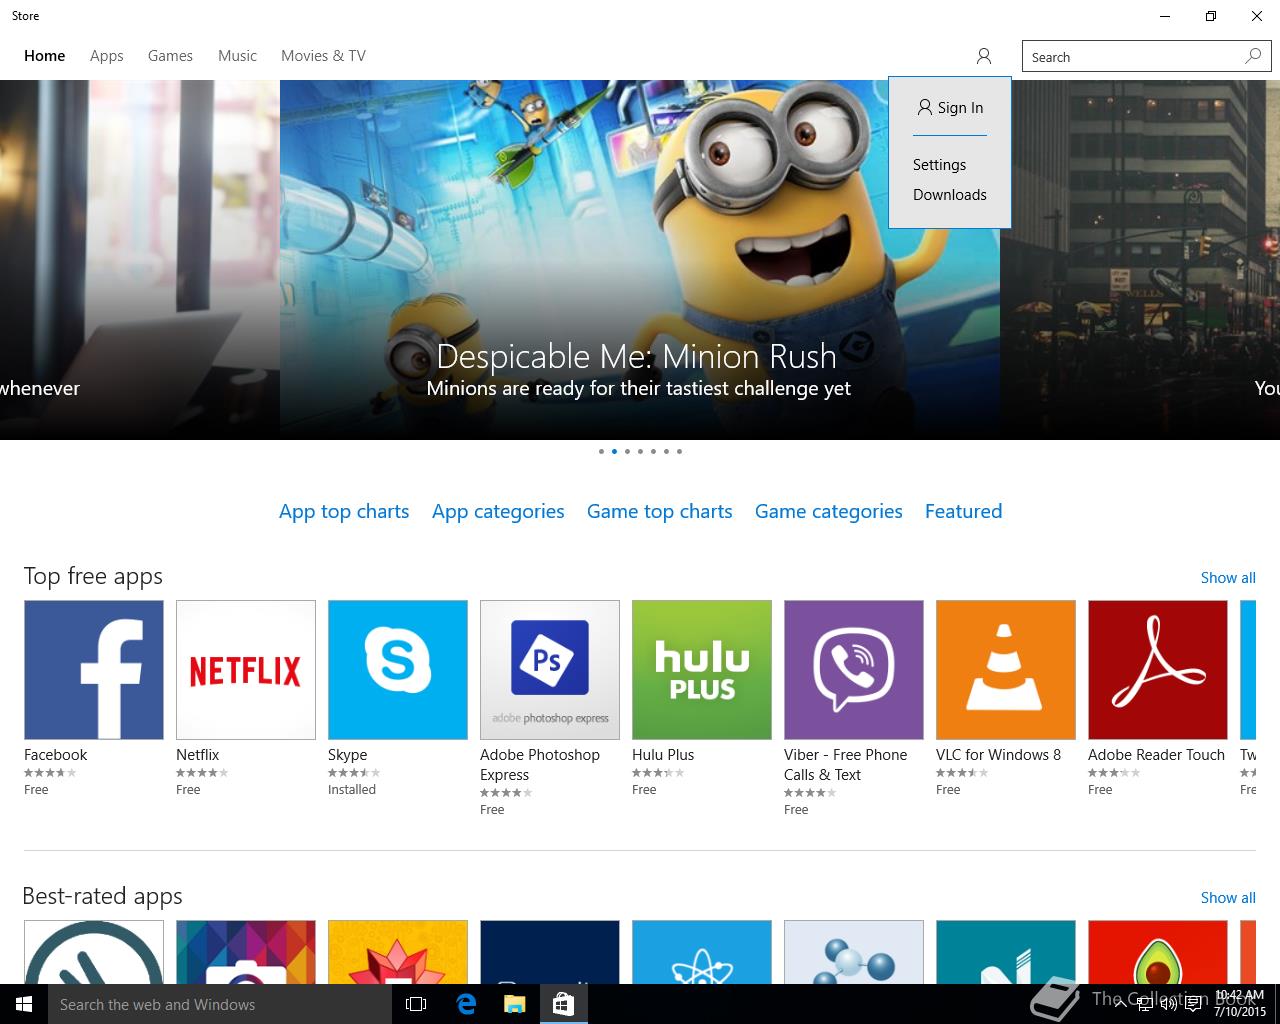Open the avocado best-rated app tile

click(1158, 952)
